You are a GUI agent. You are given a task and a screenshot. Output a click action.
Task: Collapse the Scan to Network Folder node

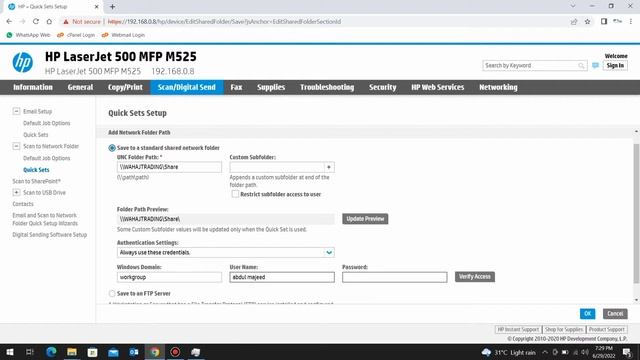[16, 146]
